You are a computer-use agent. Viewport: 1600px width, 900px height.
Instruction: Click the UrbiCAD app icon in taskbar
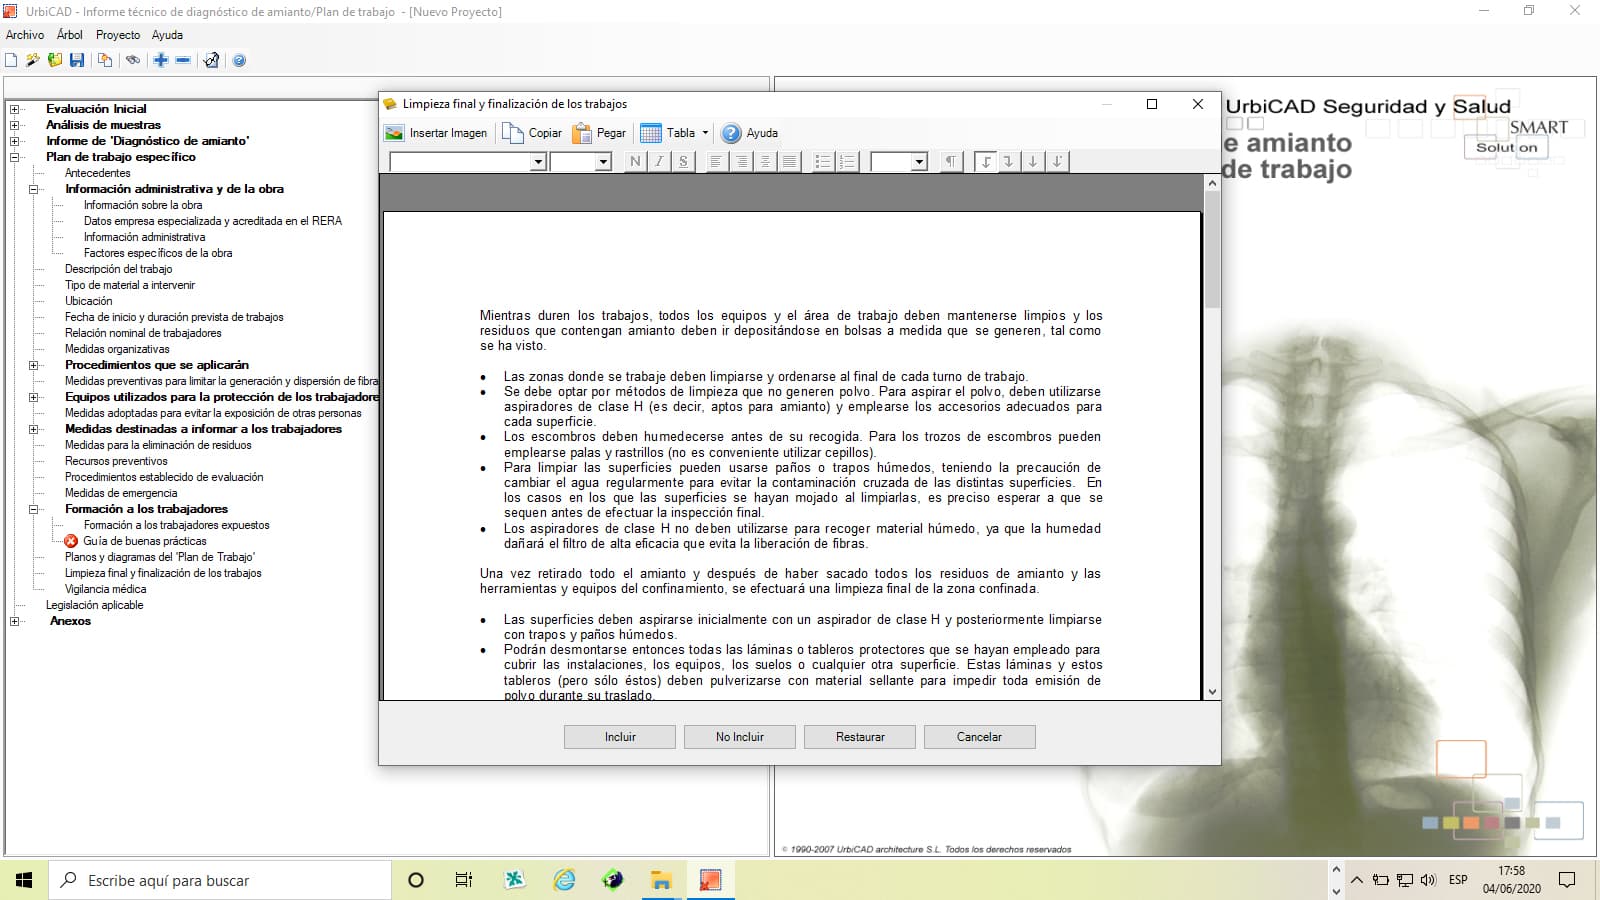[710, 880]
